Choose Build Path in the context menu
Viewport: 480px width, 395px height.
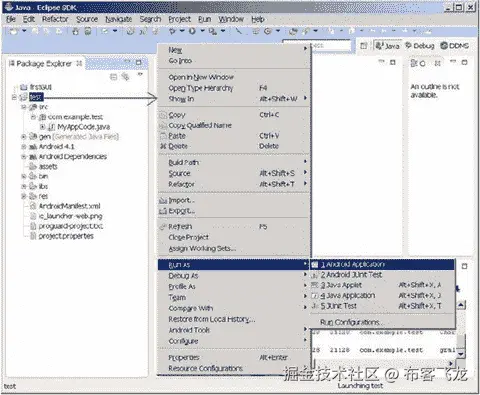[x=233, y=163]
